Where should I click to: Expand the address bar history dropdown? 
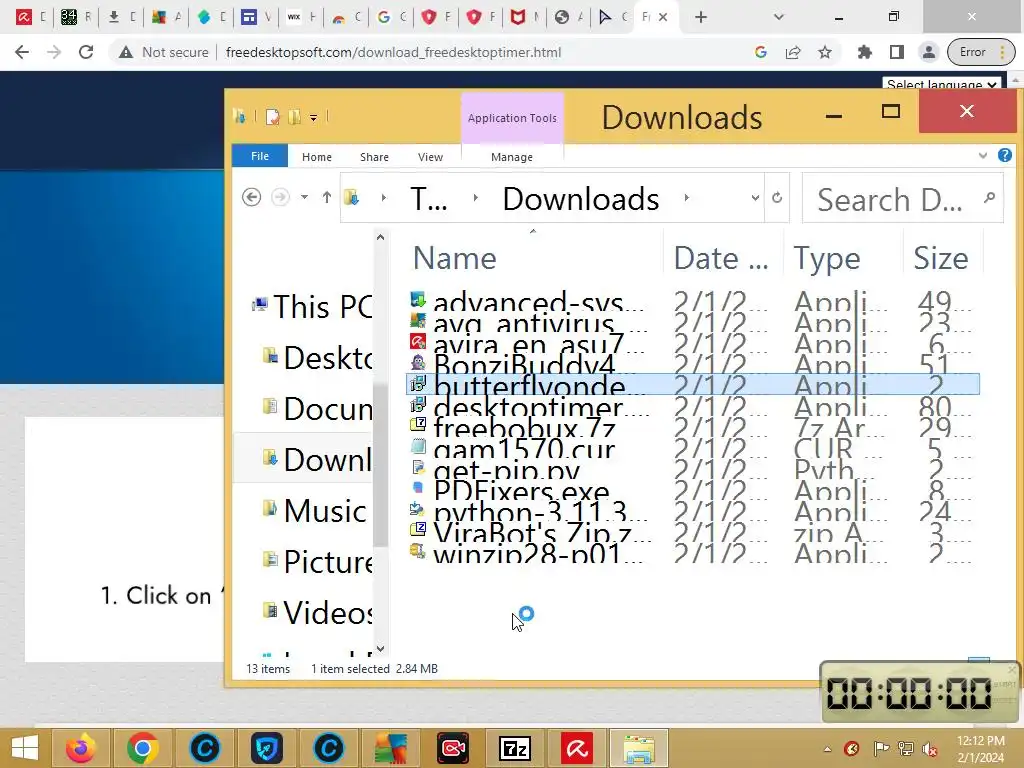pyautogui.click(x=755, y=198)
